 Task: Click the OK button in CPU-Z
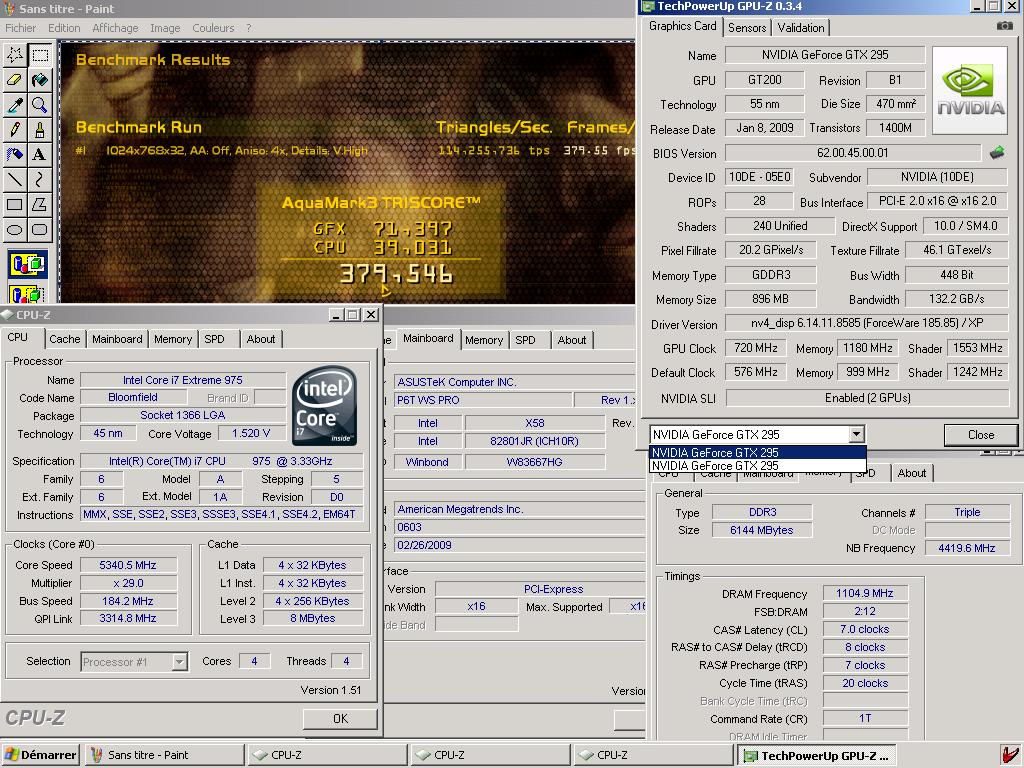coord(340,718)
